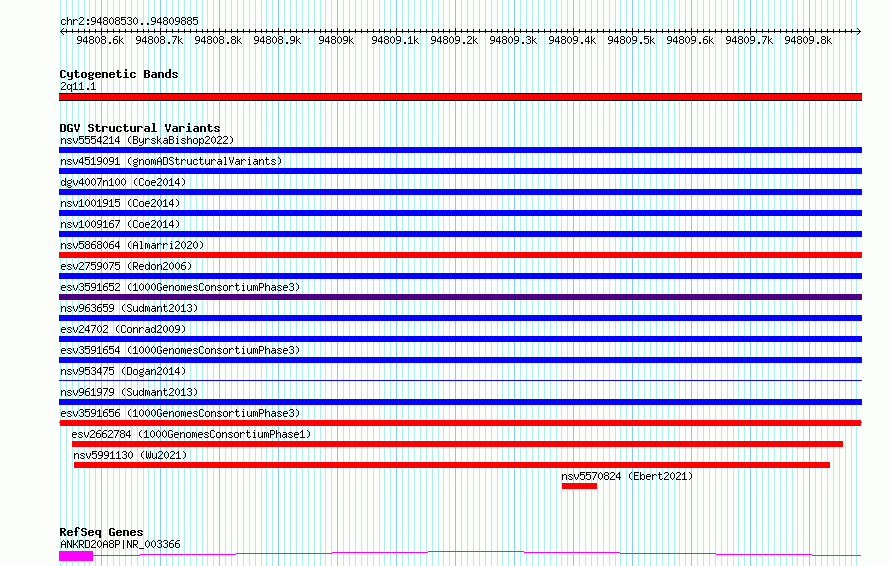Click the red 2q11.1 cytoband bar
This screenshot has width=890, height=566.
pos(460,97)
